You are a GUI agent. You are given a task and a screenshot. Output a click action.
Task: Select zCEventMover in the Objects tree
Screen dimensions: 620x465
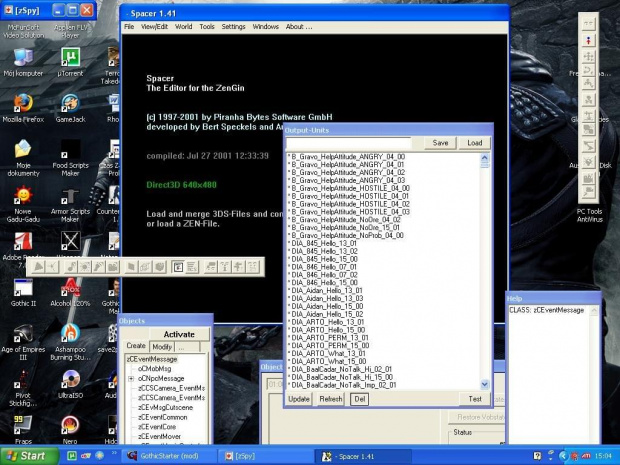tap(159, 437)
